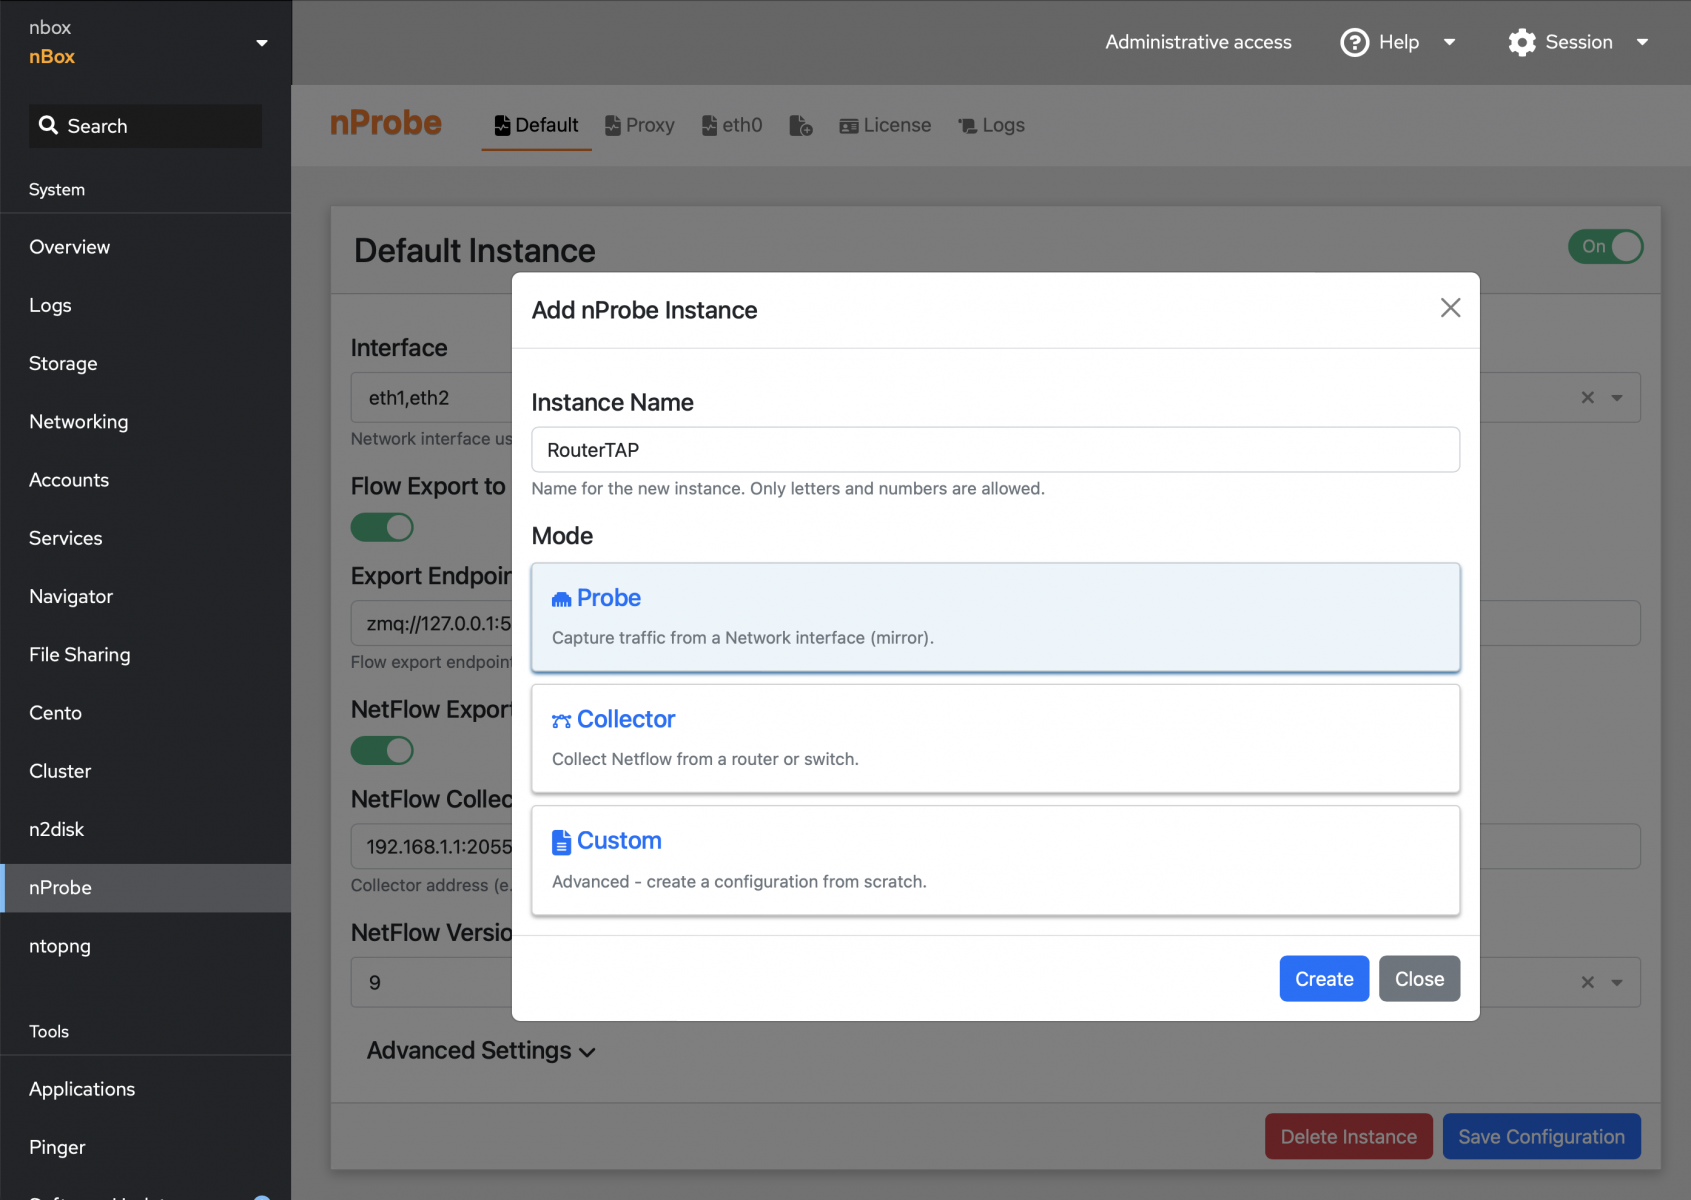Screen dimensions: 1691x1200
Task: Click the Collector mode icon
Action: 561,720
